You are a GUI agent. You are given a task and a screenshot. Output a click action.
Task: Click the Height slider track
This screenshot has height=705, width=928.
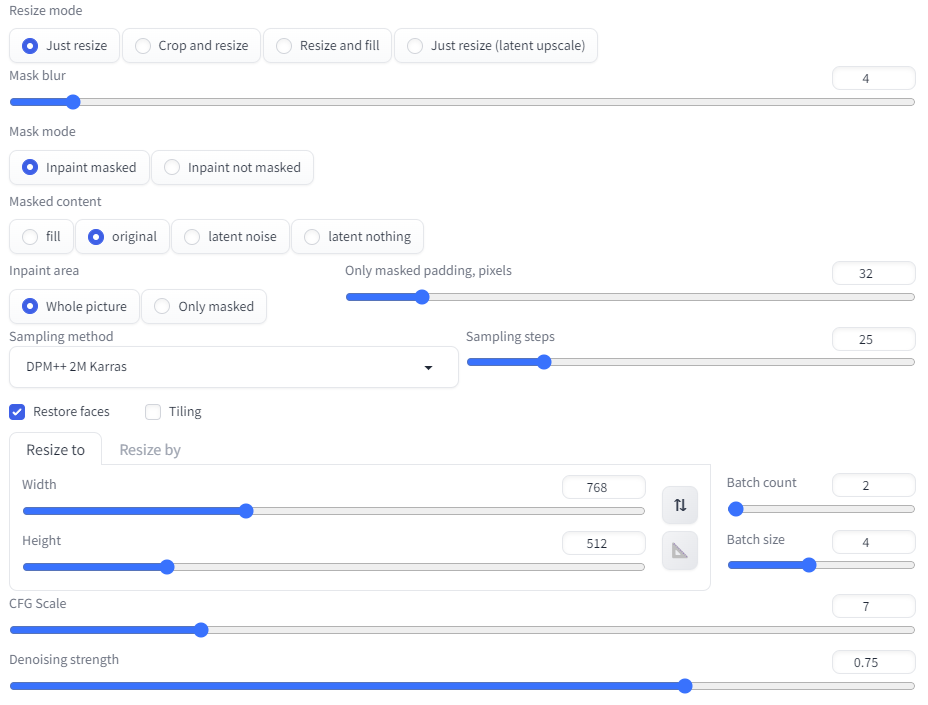334,567
